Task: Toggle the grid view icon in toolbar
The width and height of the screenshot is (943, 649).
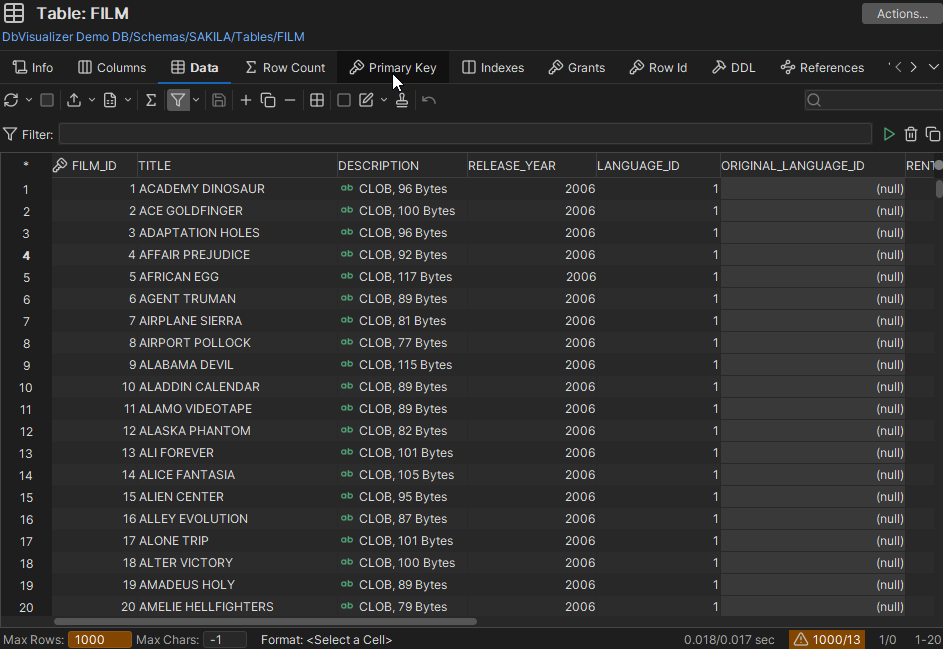Action: click(x=317, y=100)
